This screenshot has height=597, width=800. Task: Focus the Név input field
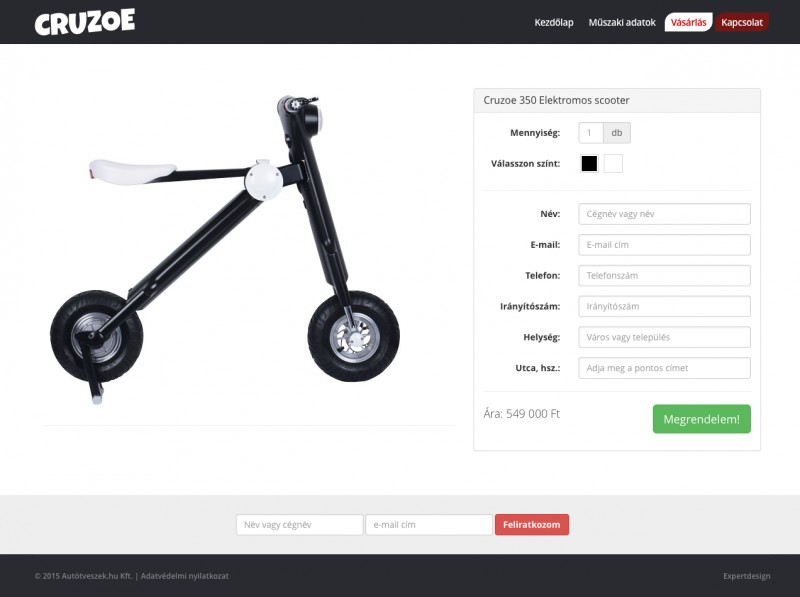coord(664,214)
